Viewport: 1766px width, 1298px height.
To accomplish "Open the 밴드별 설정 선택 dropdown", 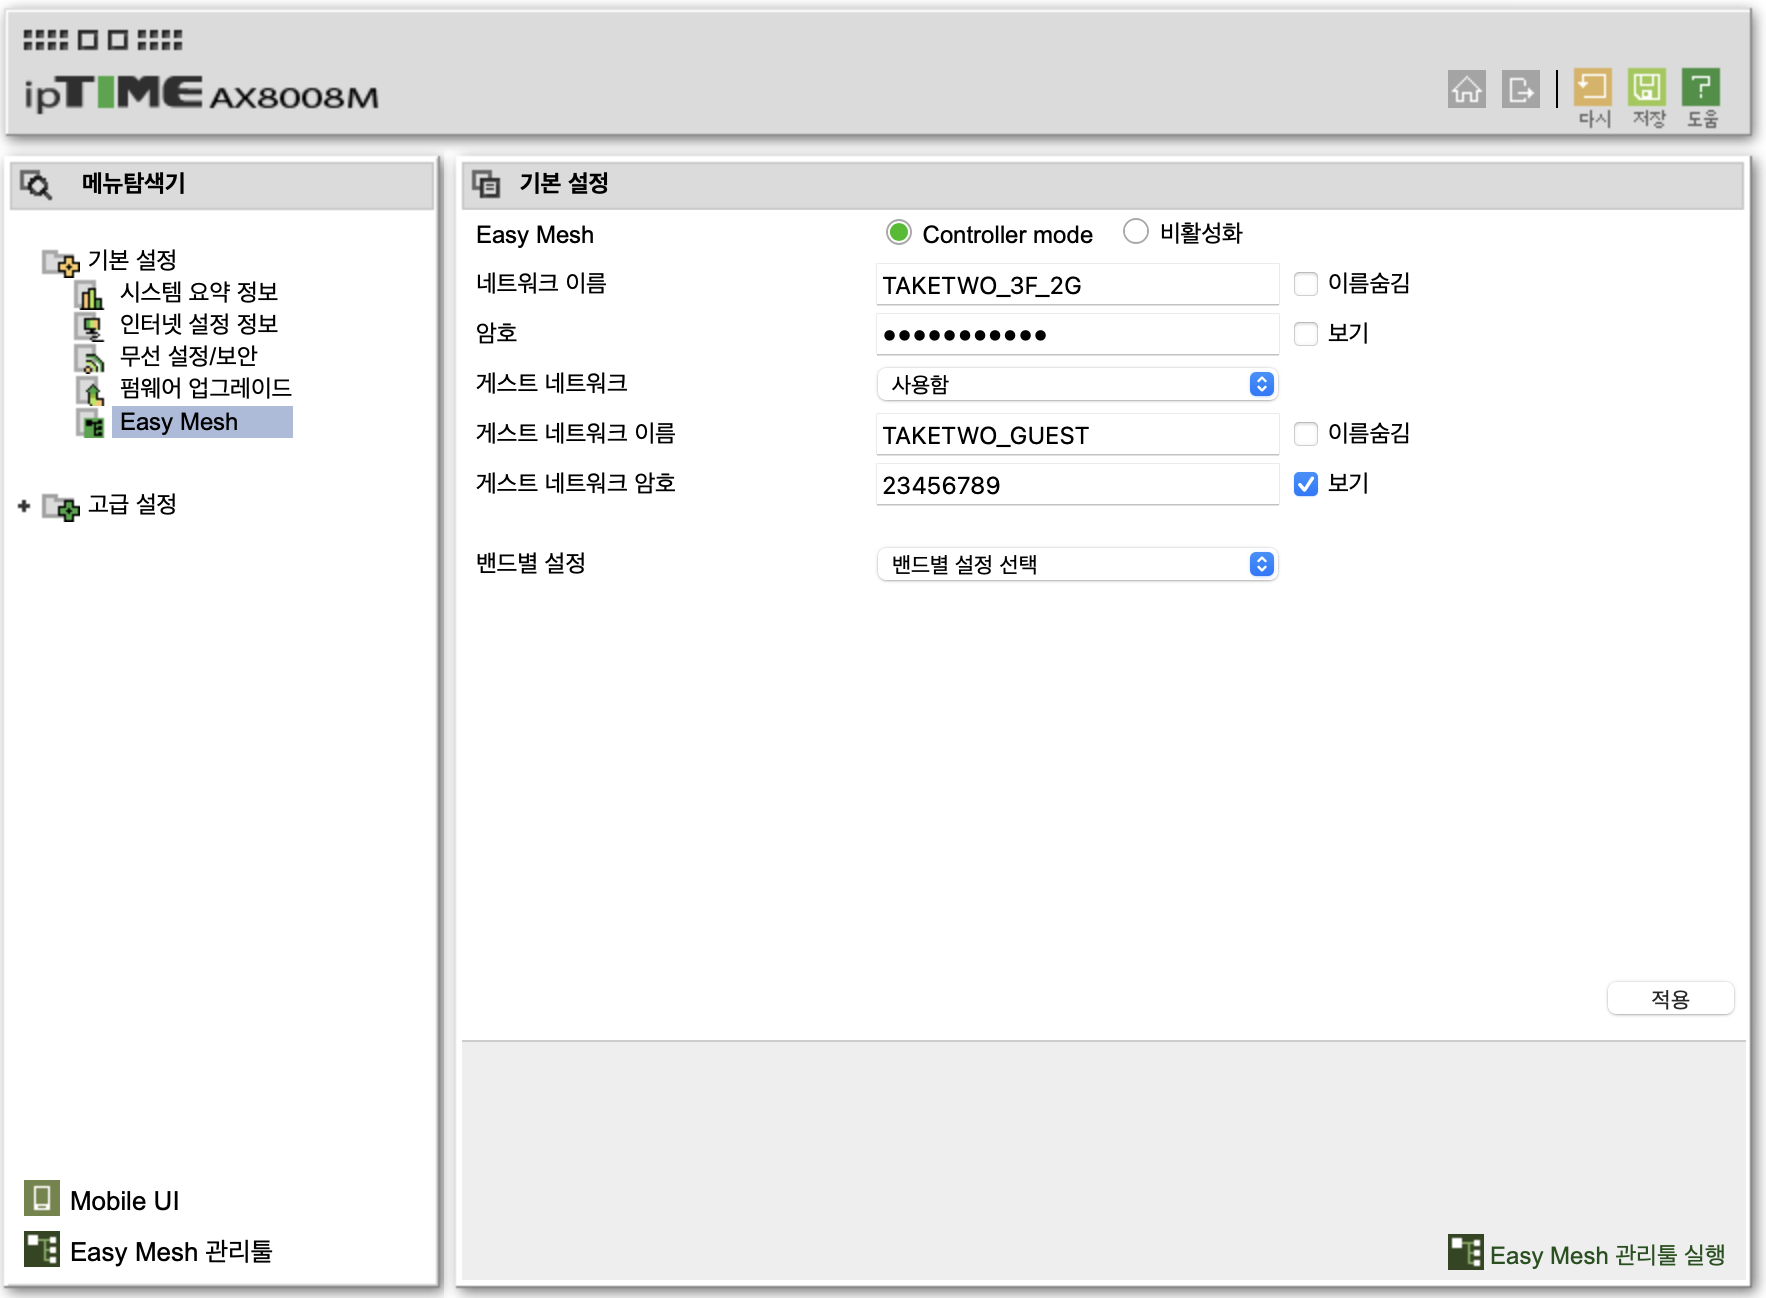I will click(x=1078, y=564).
